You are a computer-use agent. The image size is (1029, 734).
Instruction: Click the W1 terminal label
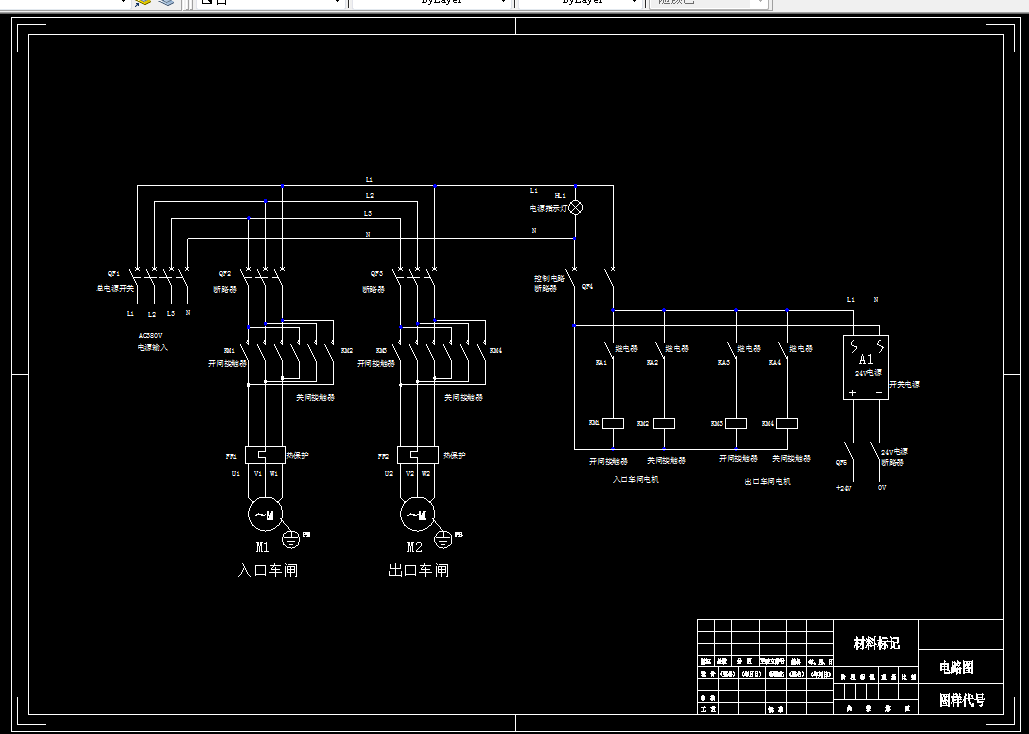[x=274, y=473]
